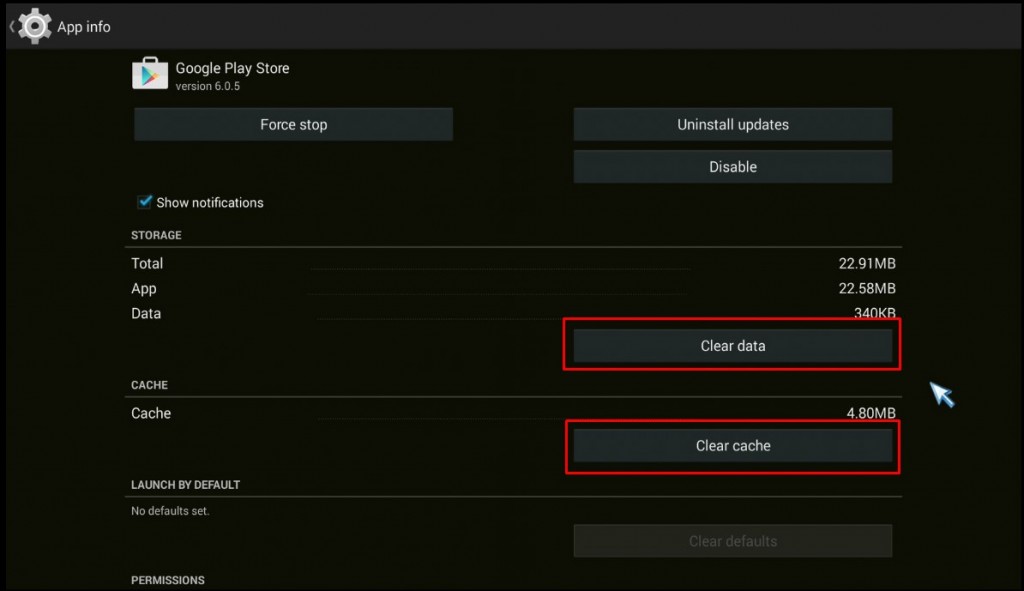
Task: Click the greyed-out Clear defaults button
Action: pyautogui.click(x=732, y=541)
